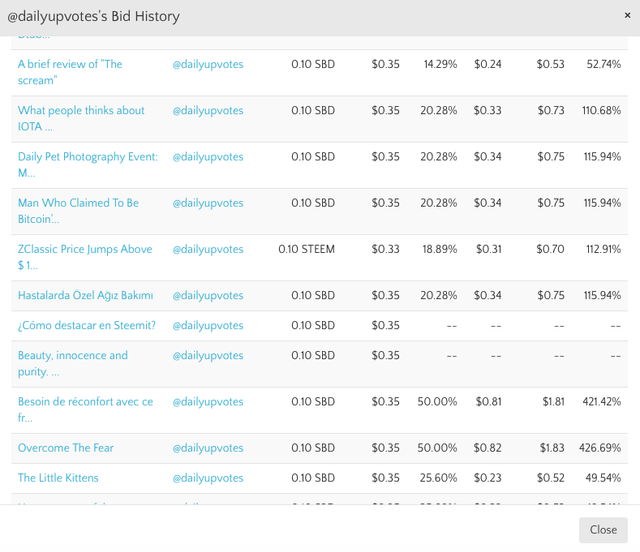Click @dailyupvotes in the Hastalarda row
Image resolution: width=640 pixels, height=552 pixels.
[x=208, y=295]
